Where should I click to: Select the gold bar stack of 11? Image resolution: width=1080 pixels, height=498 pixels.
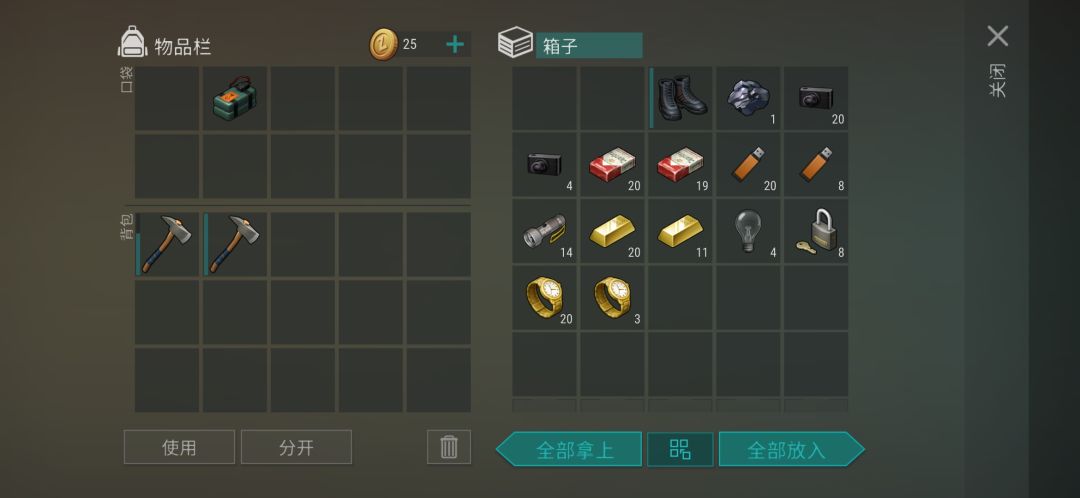(x=681, y=231)
